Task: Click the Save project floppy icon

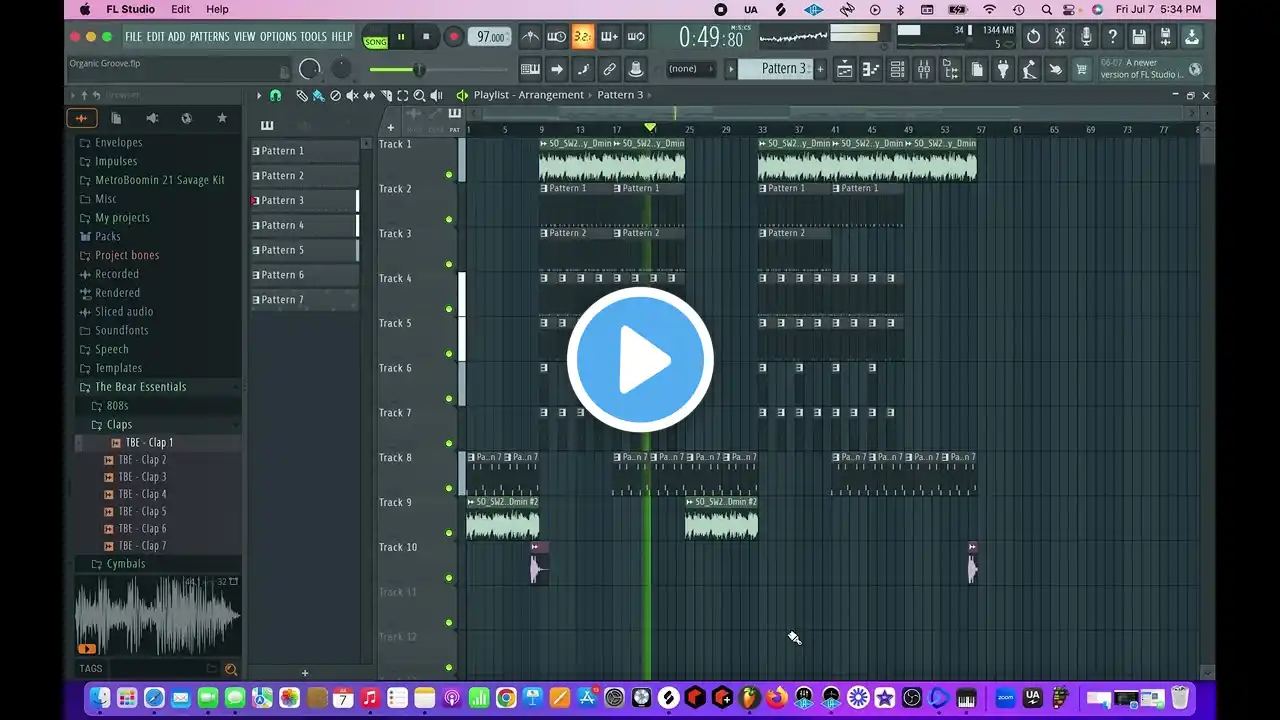Action: point(1139,37)
